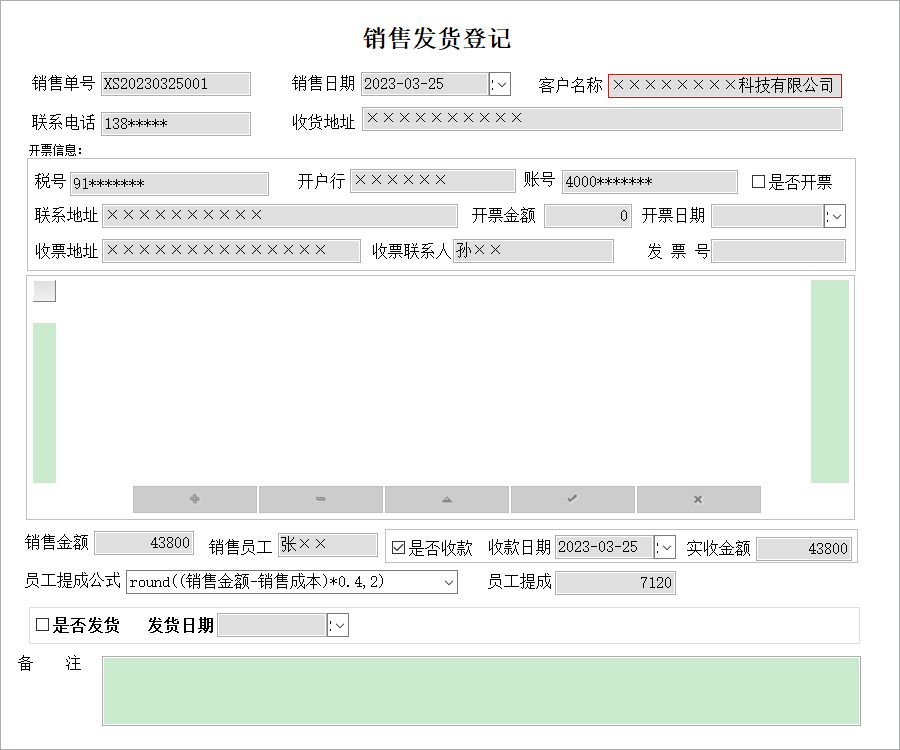Click the 客户名称 field
The height and width of the screenshot is (750, 900).
725,86
